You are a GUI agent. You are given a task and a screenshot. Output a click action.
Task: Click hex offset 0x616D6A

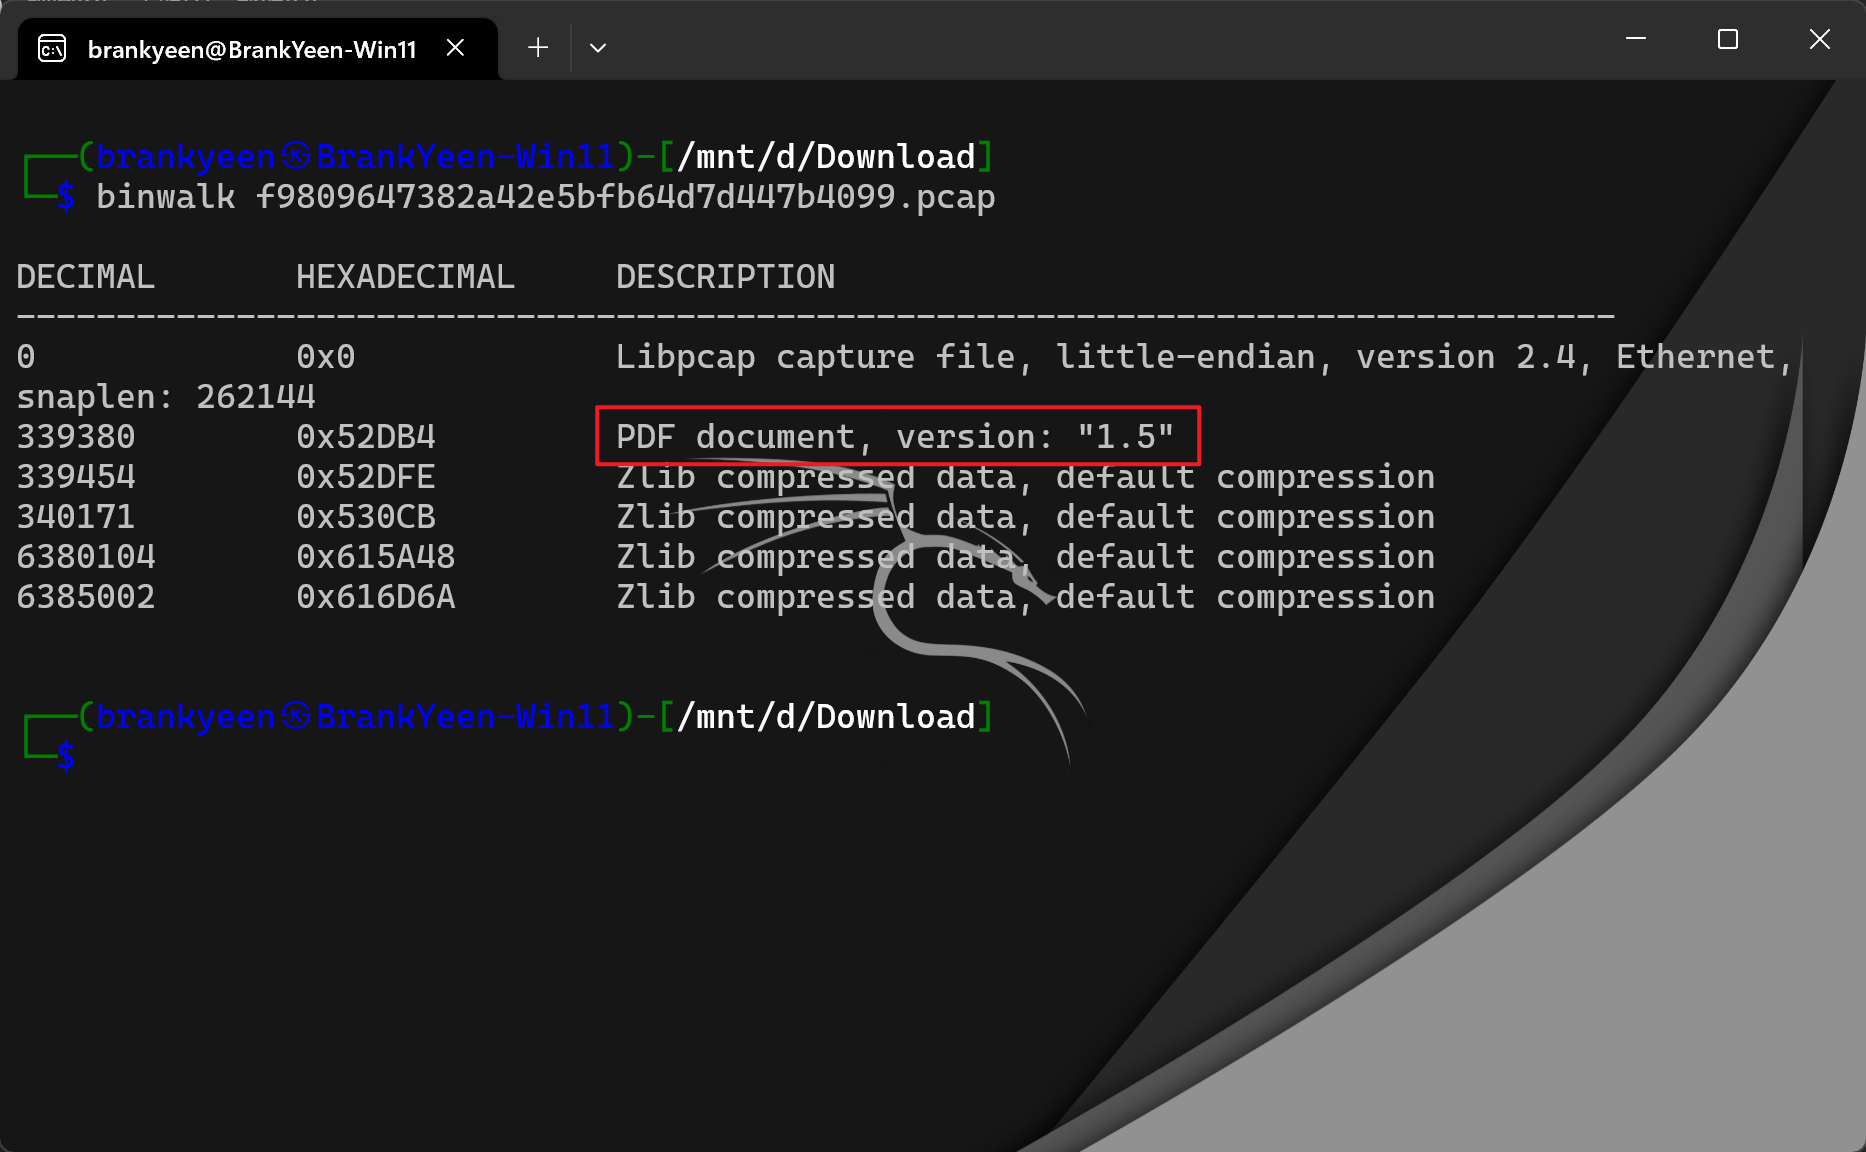(376, 597)
